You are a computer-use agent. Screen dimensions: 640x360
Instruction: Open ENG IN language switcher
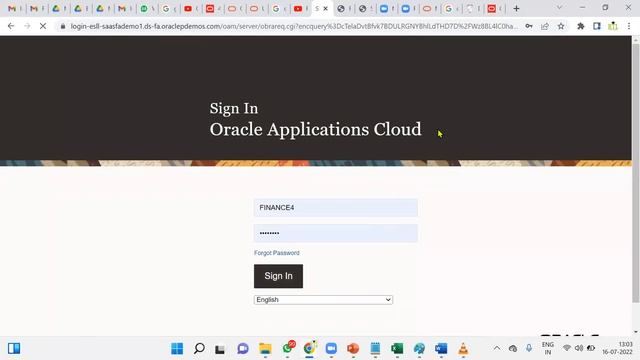click(x=548, y=348)
